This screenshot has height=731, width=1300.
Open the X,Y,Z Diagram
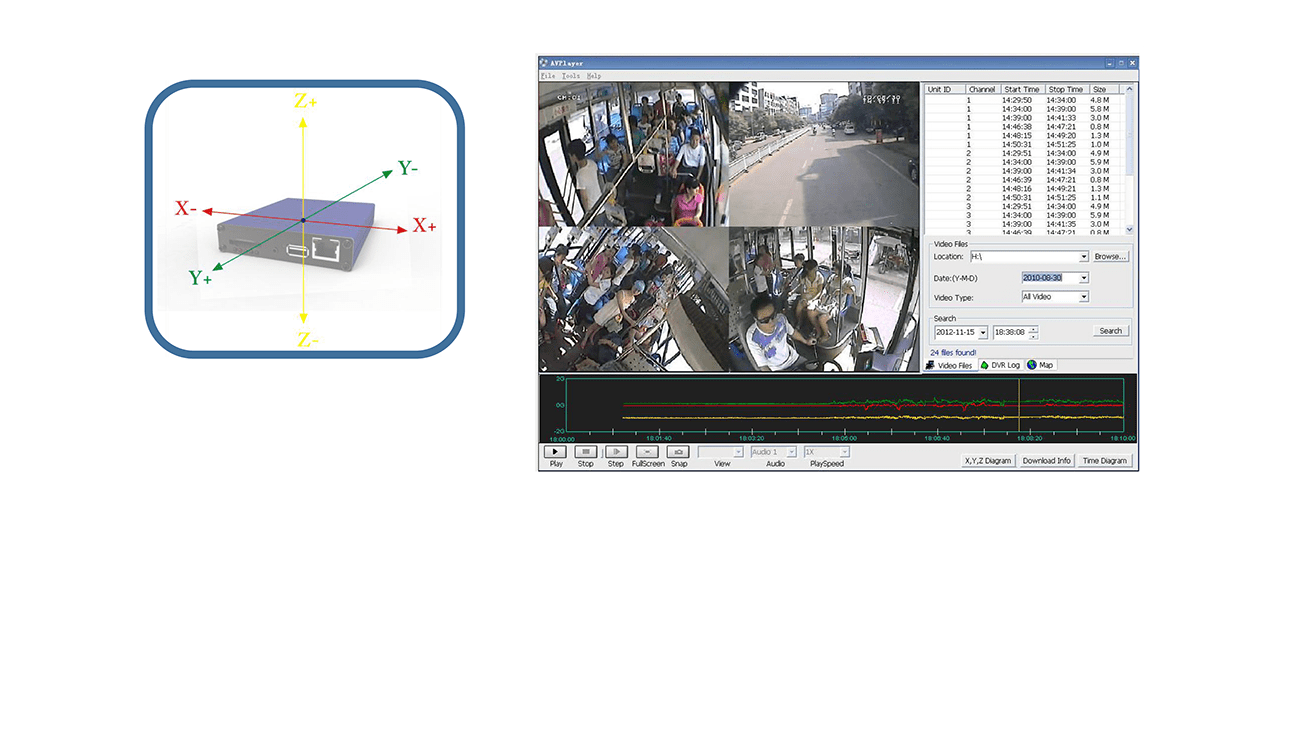point(988,461)
